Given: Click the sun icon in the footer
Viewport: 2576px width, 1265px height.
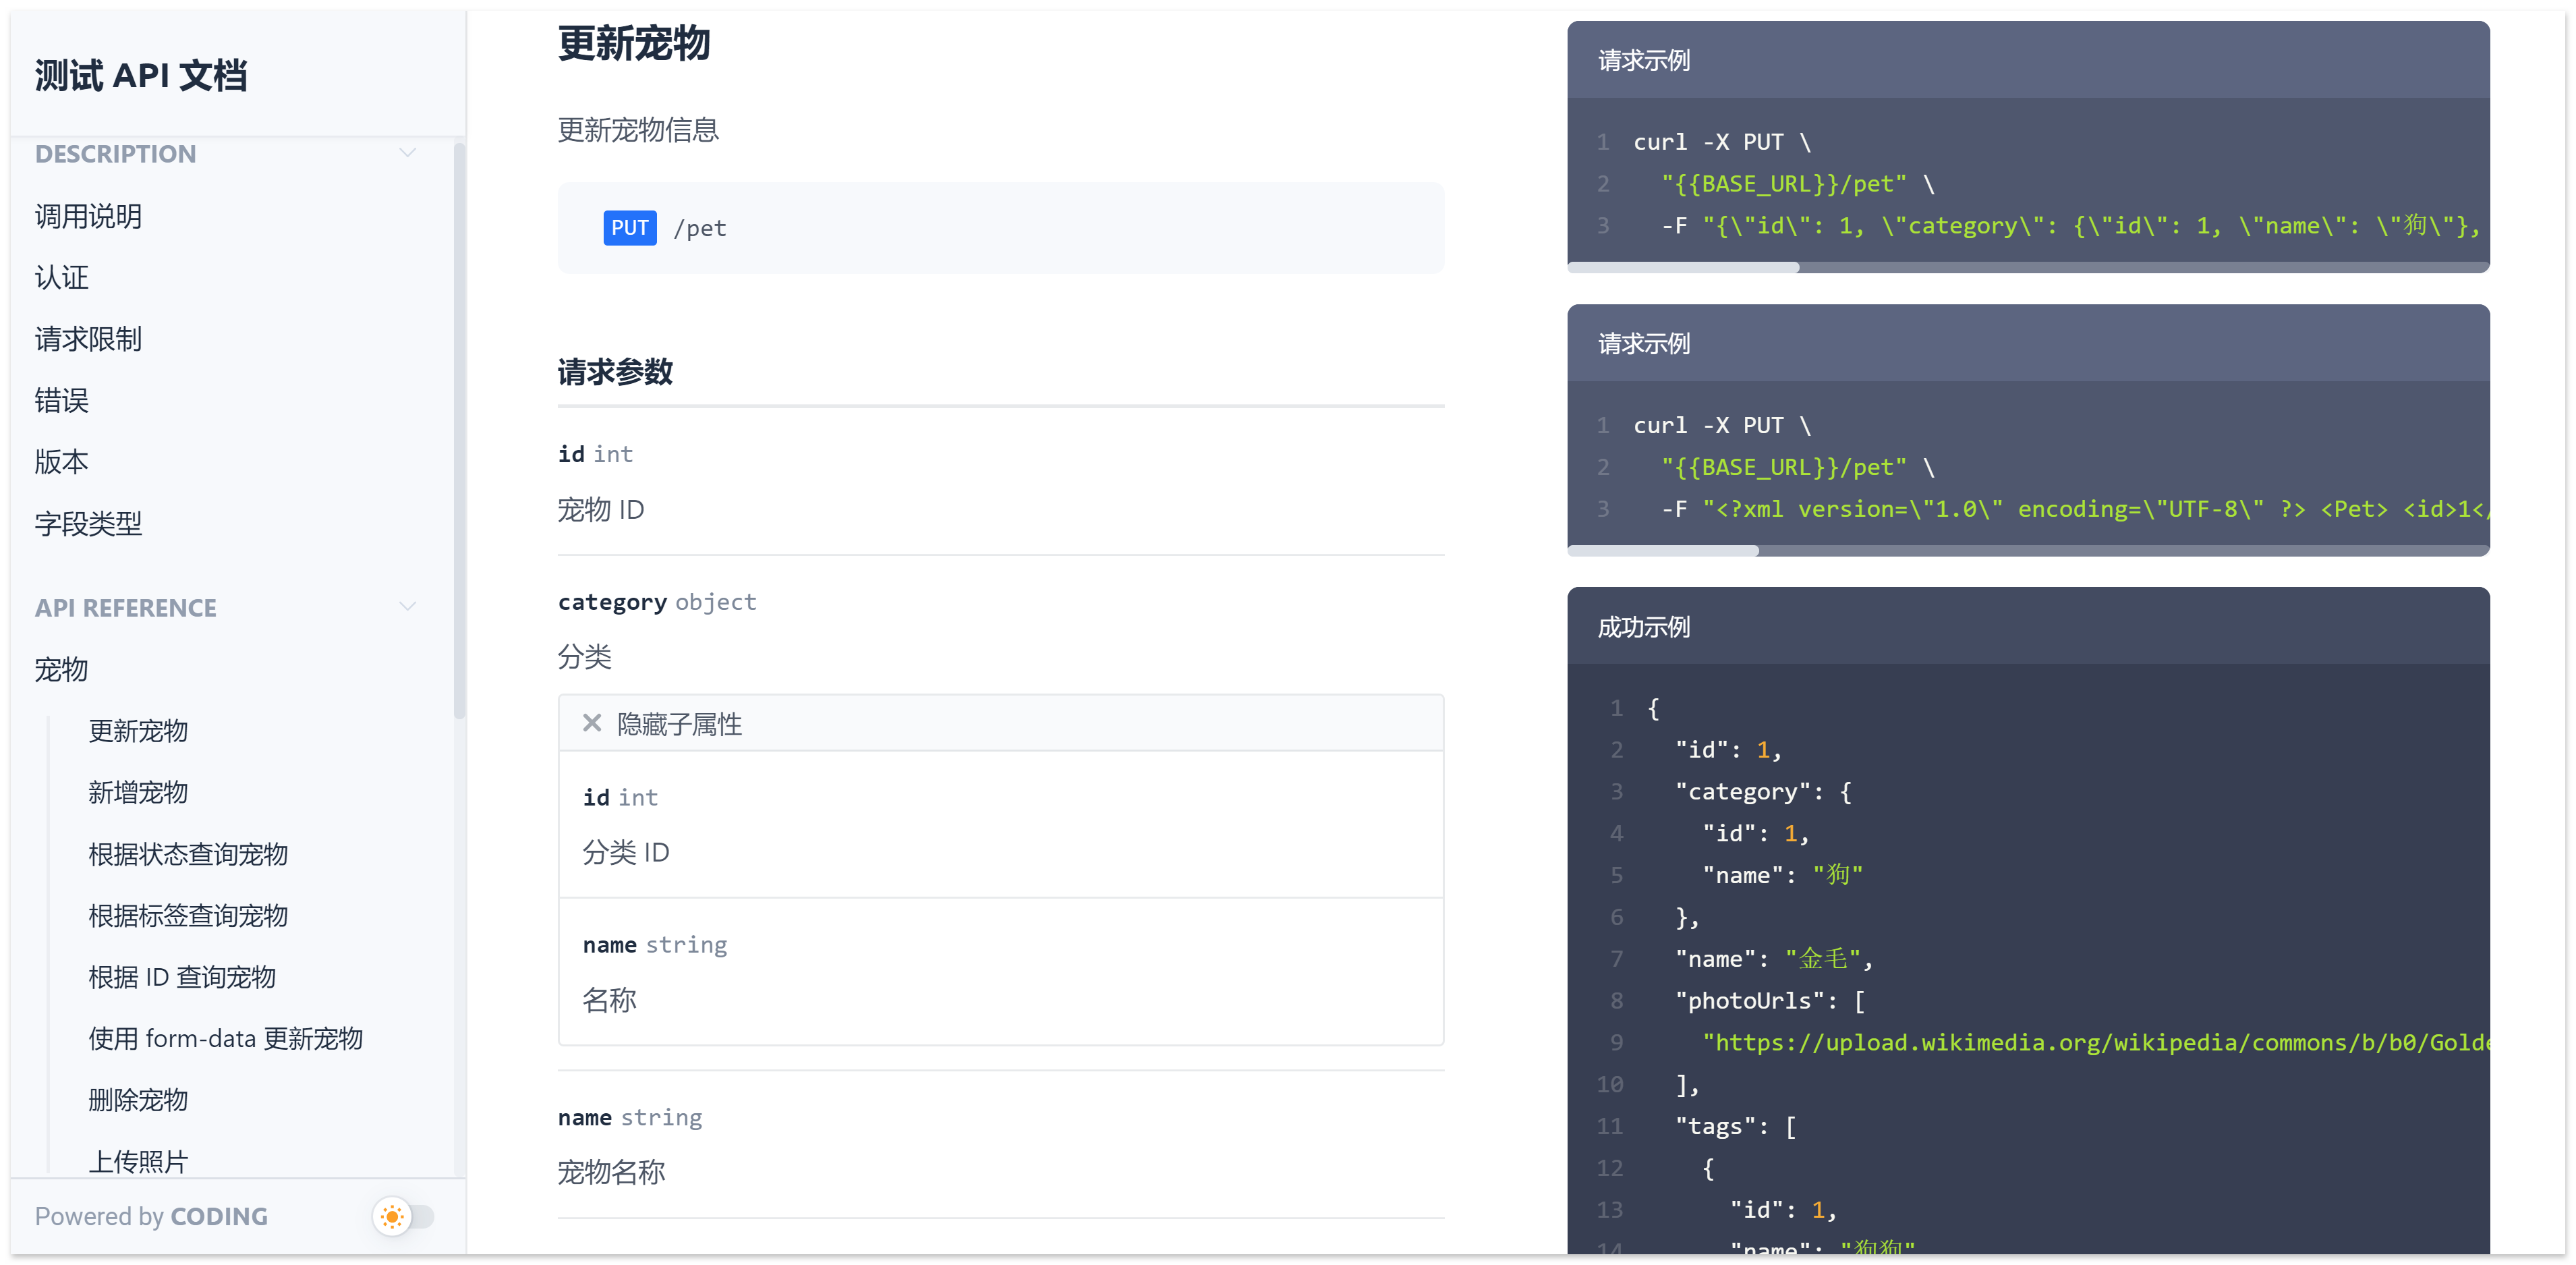Looking at the screenshot, I should click(x=392, y=1216).
